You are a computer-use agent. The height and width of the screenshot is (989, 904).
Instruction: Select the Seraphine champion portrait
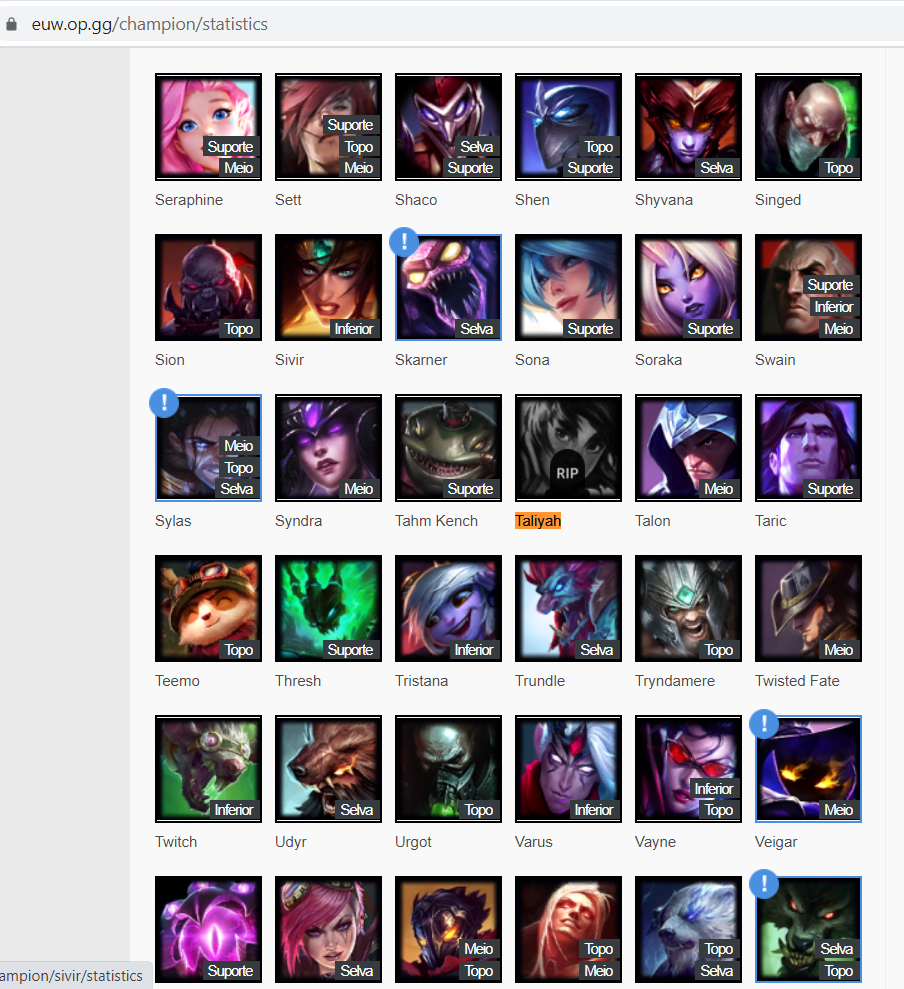coord(208,127)
